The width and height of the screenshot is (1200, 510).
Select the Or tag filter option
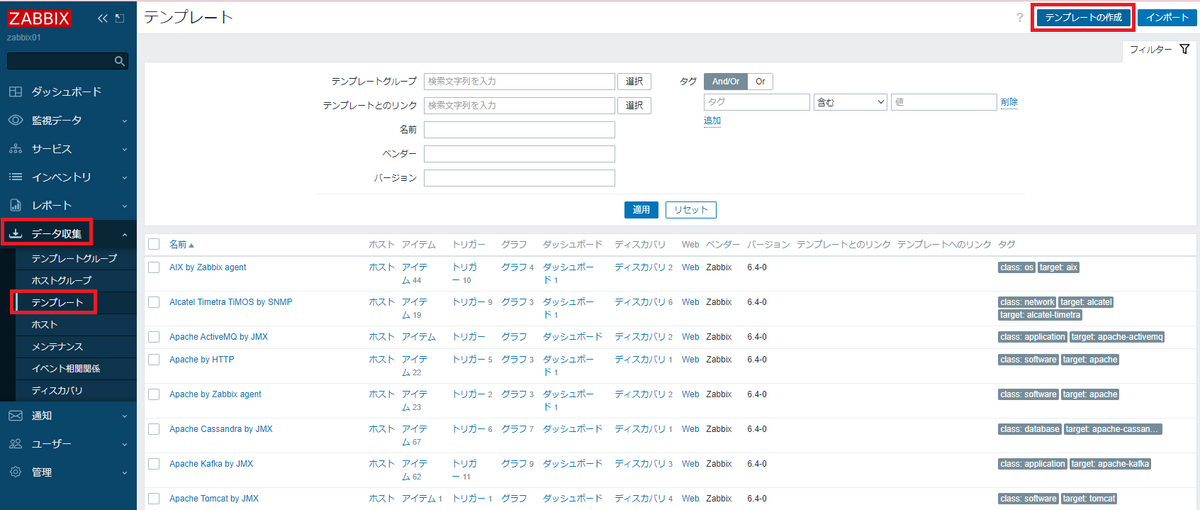point(760,82)
